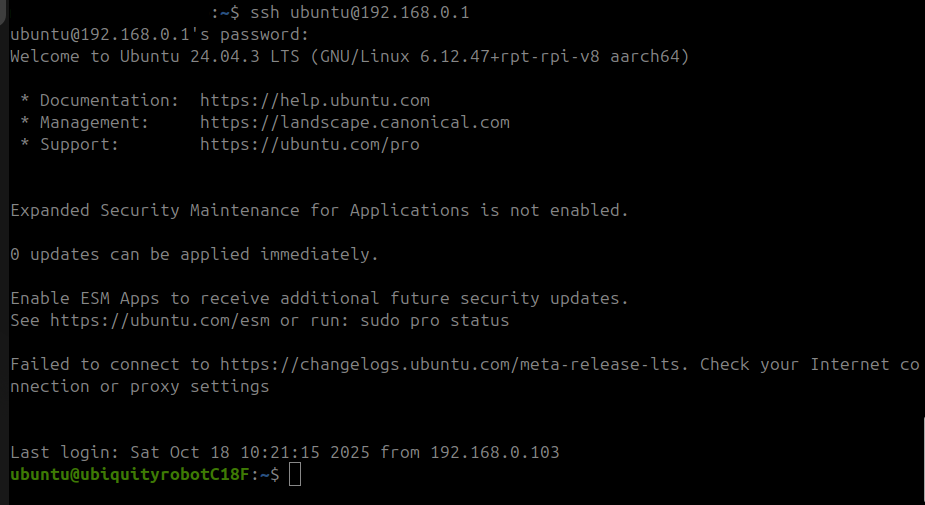The height and width of the screenshot is (505, 925).
Task: Open the landscape.canonical.com management link
Action: pyautogui.click(x=354, y=122)
